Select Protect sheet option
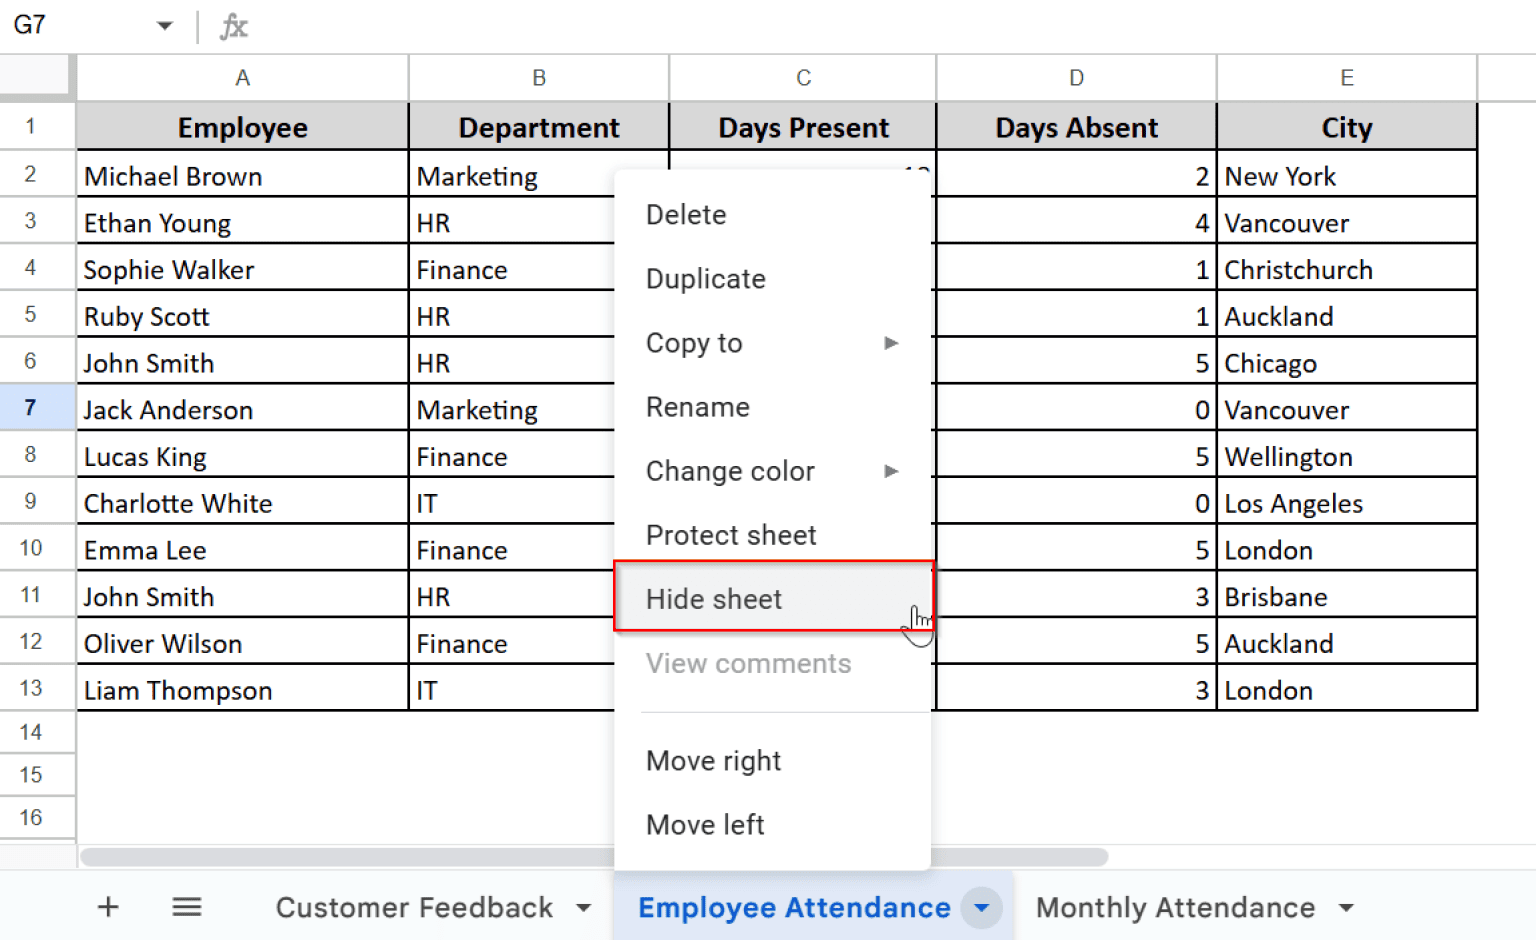This screenshot has width=1536, height=940. click(731, 535)
